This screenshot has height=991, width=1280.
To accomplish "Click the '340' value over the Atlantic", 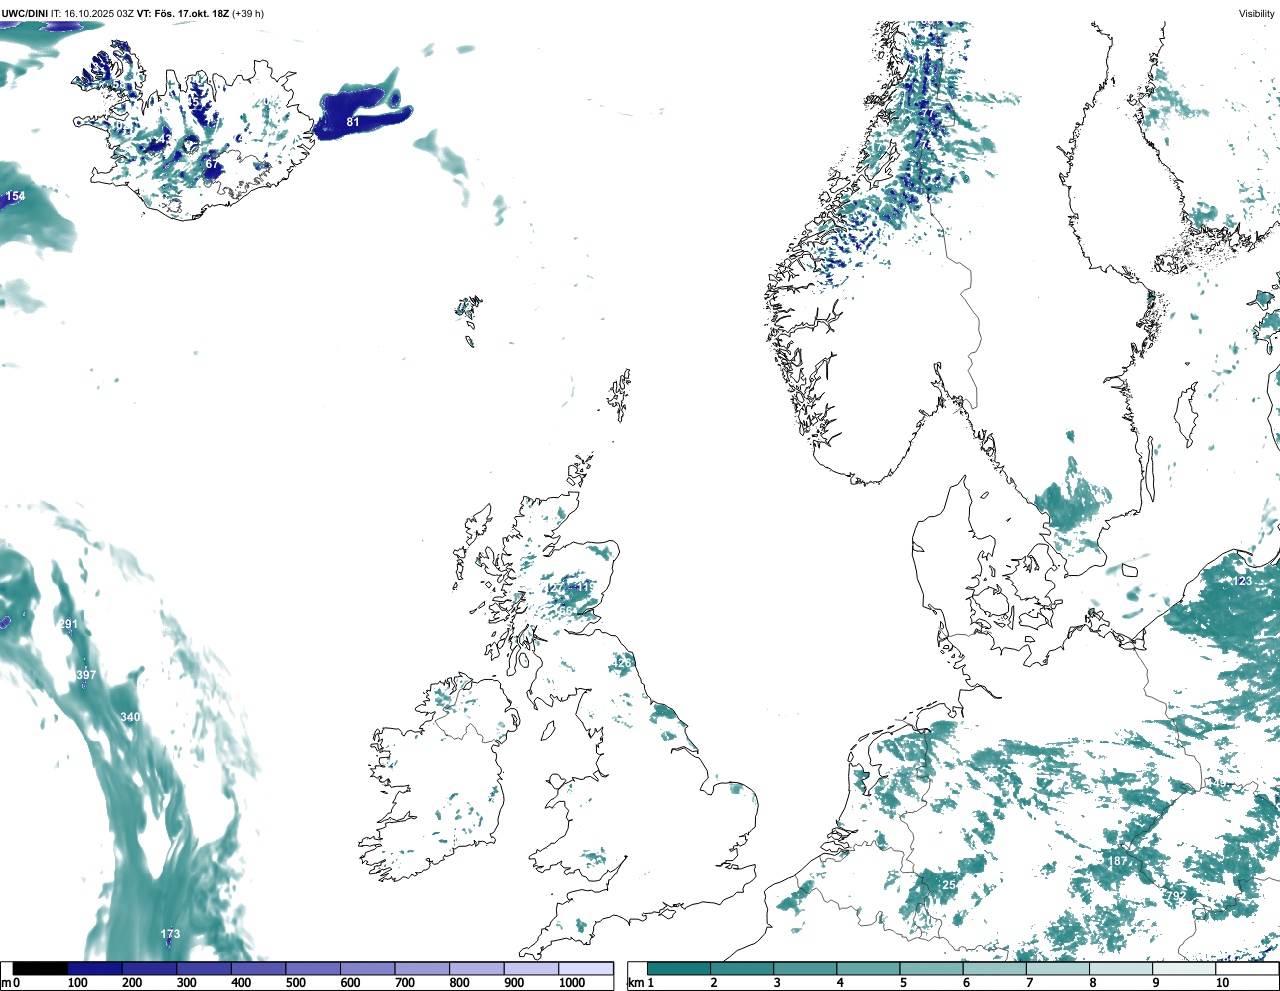I will (x=130, y=717).
